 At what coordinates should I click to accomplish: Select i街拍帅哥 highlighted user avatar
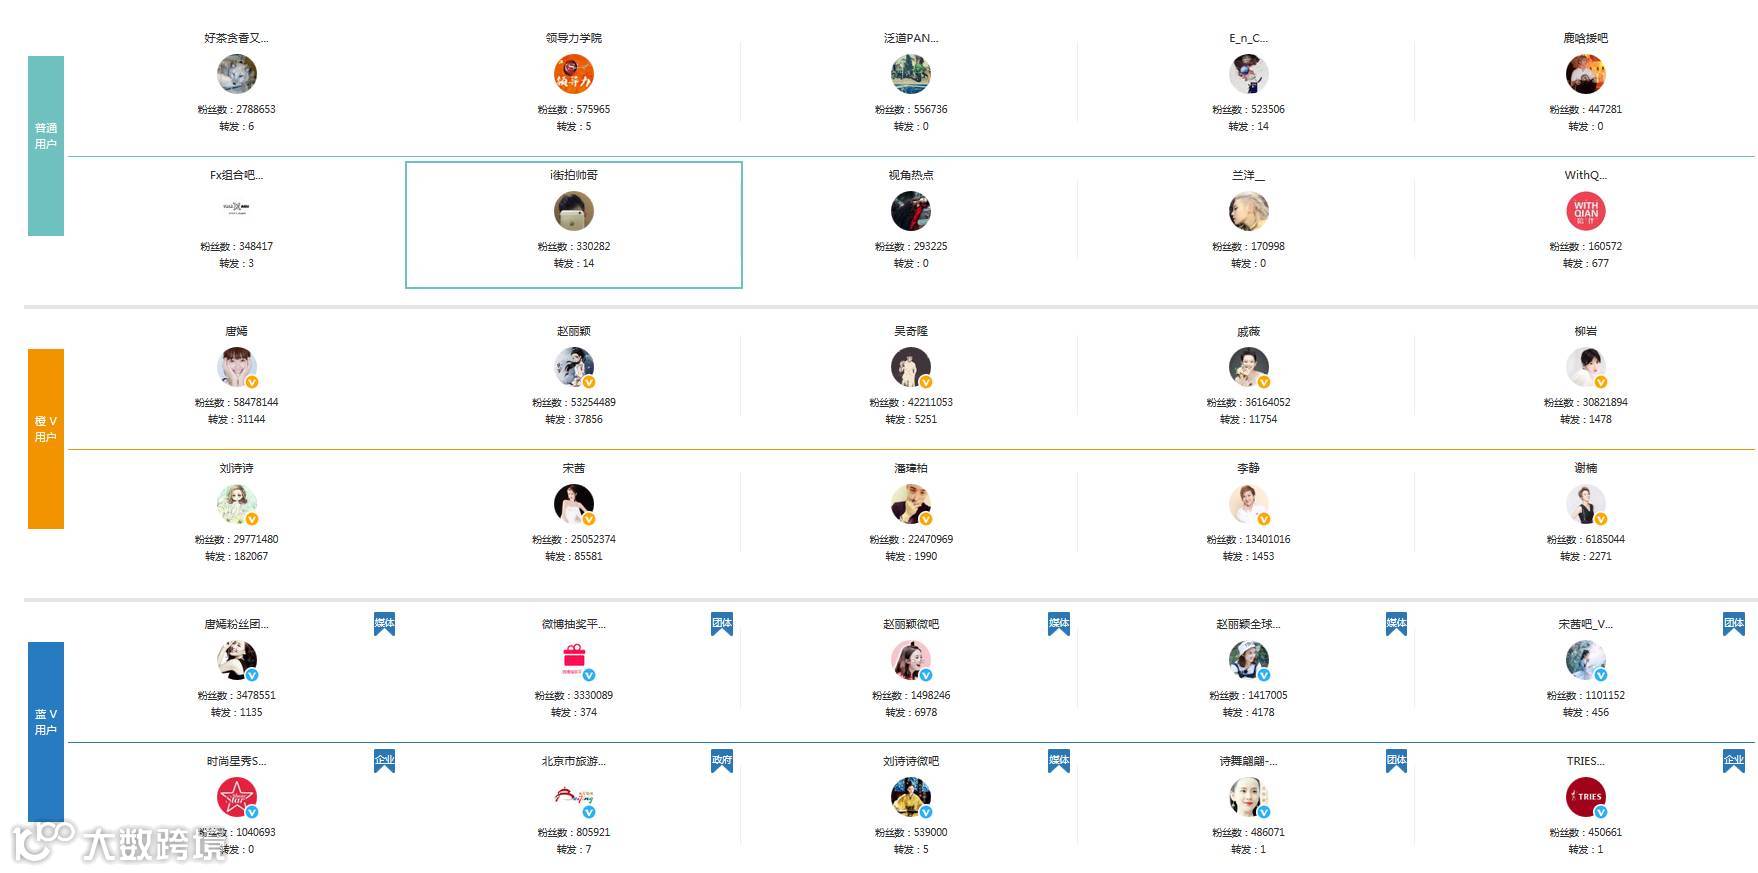click(x=573, y=211)
